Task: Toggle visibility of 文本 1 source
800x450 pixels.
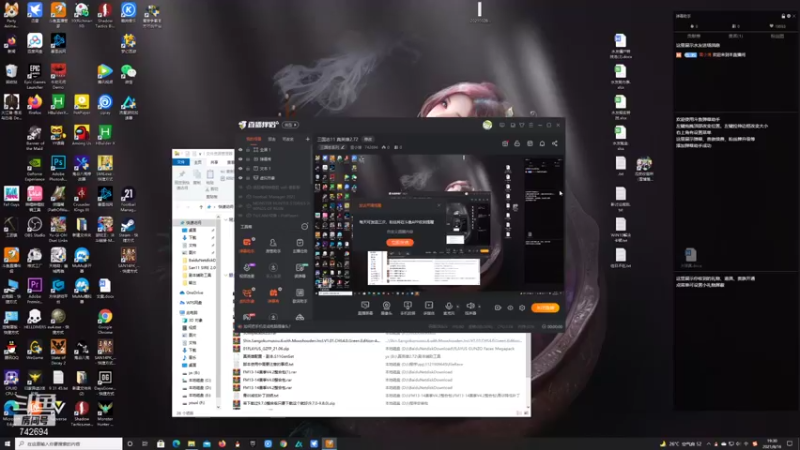Action: [241, 168]
